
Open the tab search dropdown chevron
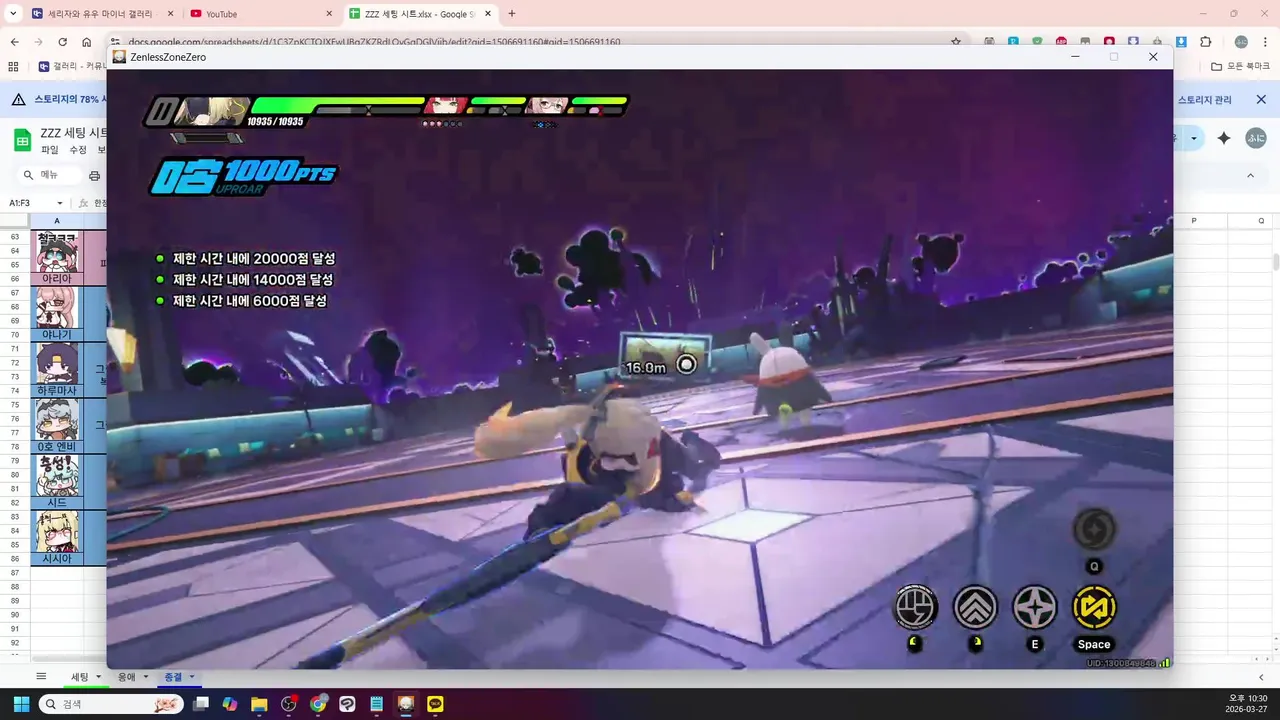click(12, 14)
